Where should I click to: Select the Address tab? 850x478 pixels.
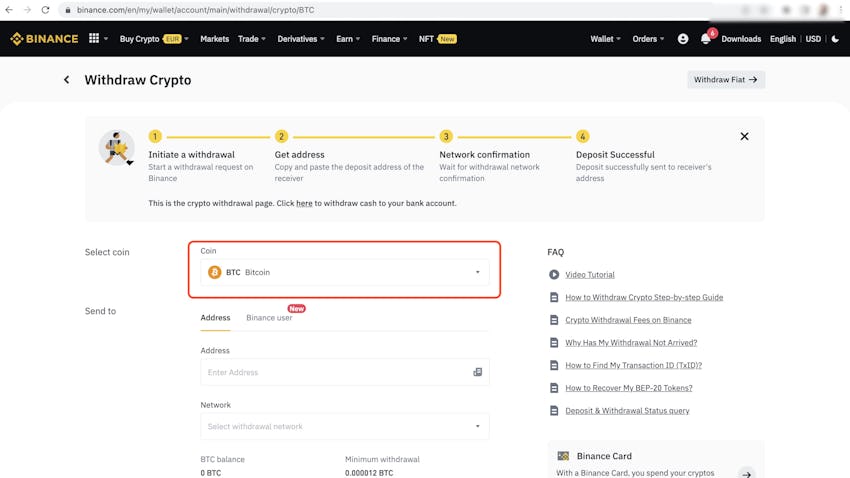point(215,318)
